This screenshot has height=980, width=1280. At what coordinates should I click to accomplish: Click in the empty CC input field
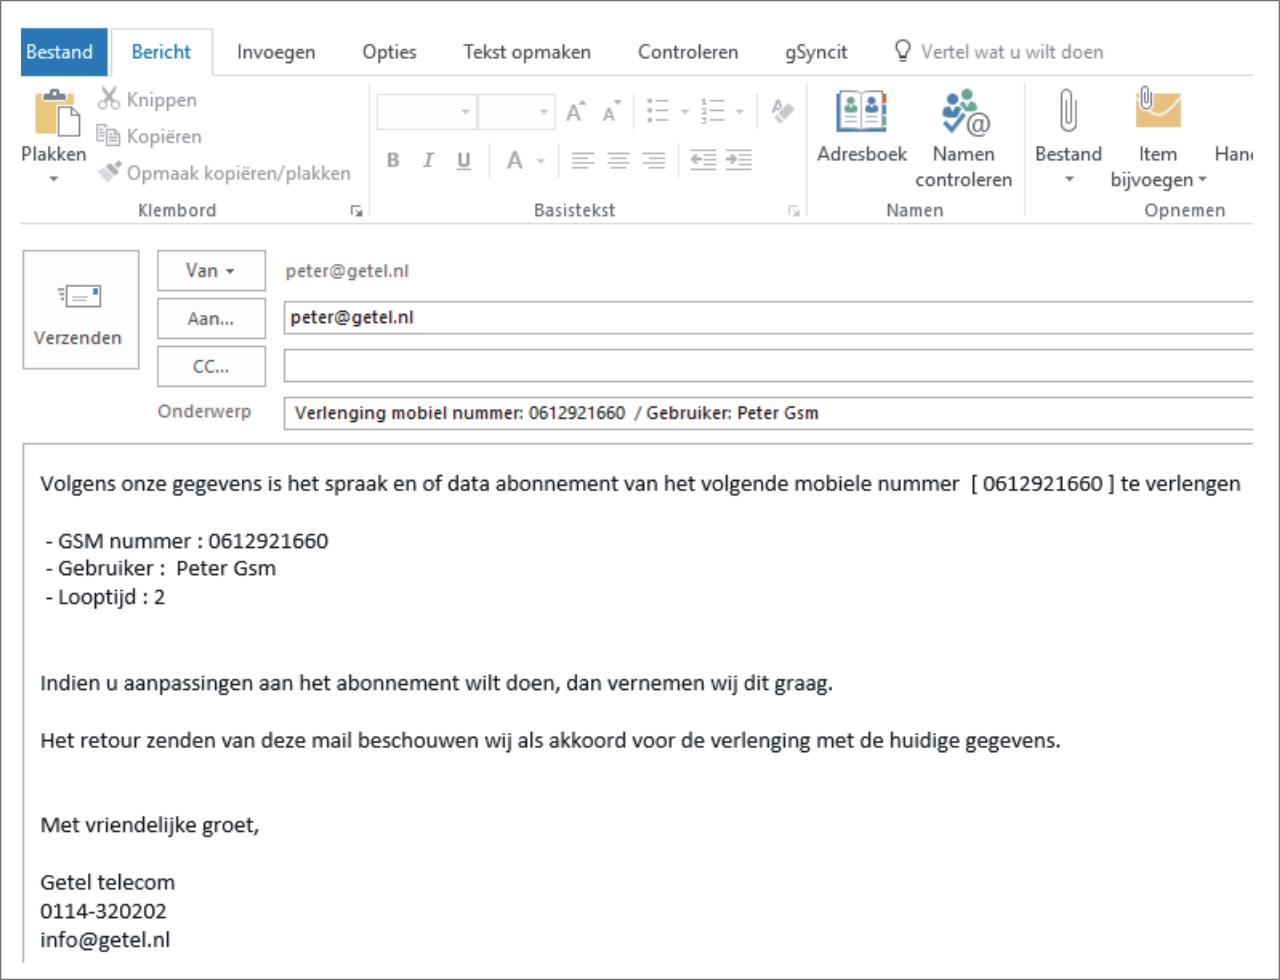point(768,366)
